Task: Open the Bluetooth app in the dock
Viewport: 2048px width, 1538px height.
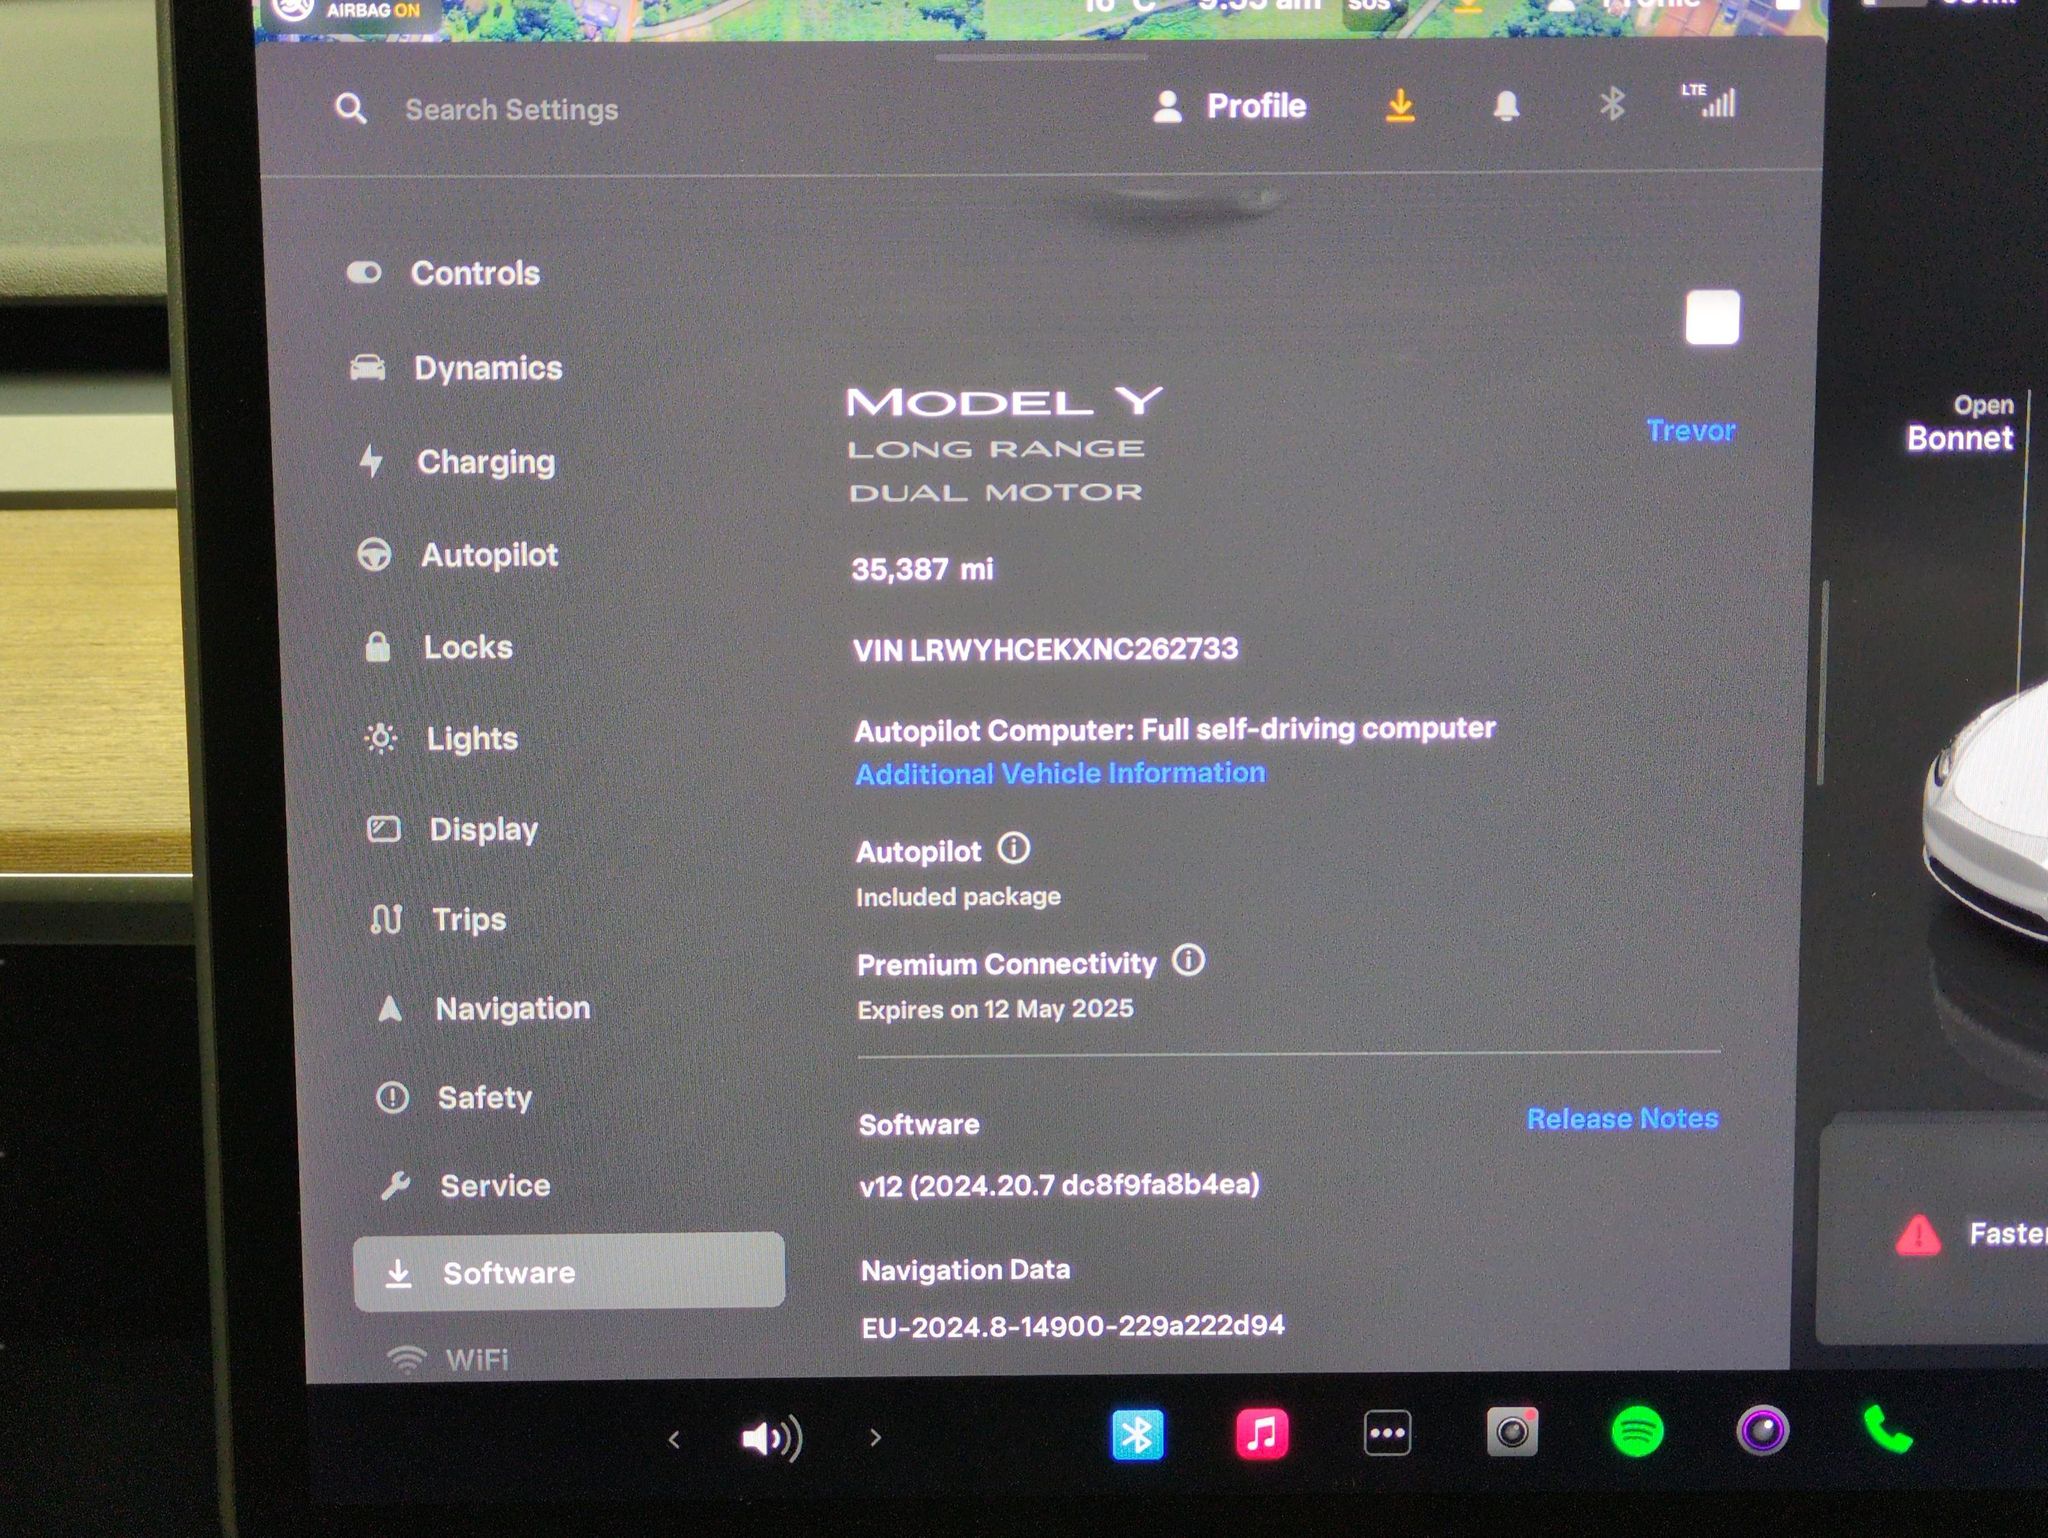Action: tap(1137, 1435)
